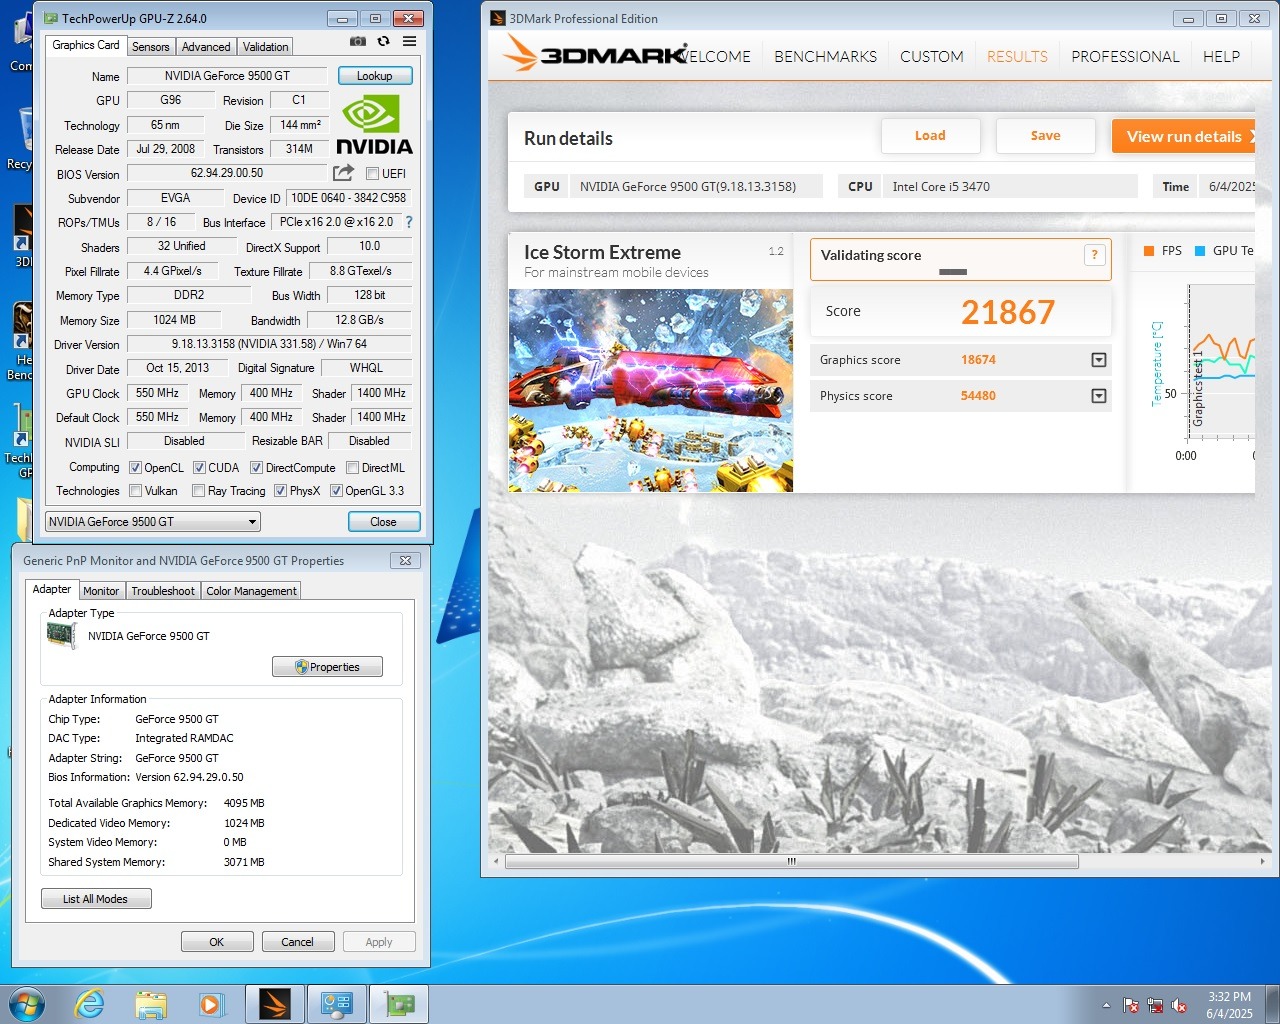Click the GPU-Z refresh icon
Image resolution: width=1280 pixels, height=1024 pixels.
383,42
